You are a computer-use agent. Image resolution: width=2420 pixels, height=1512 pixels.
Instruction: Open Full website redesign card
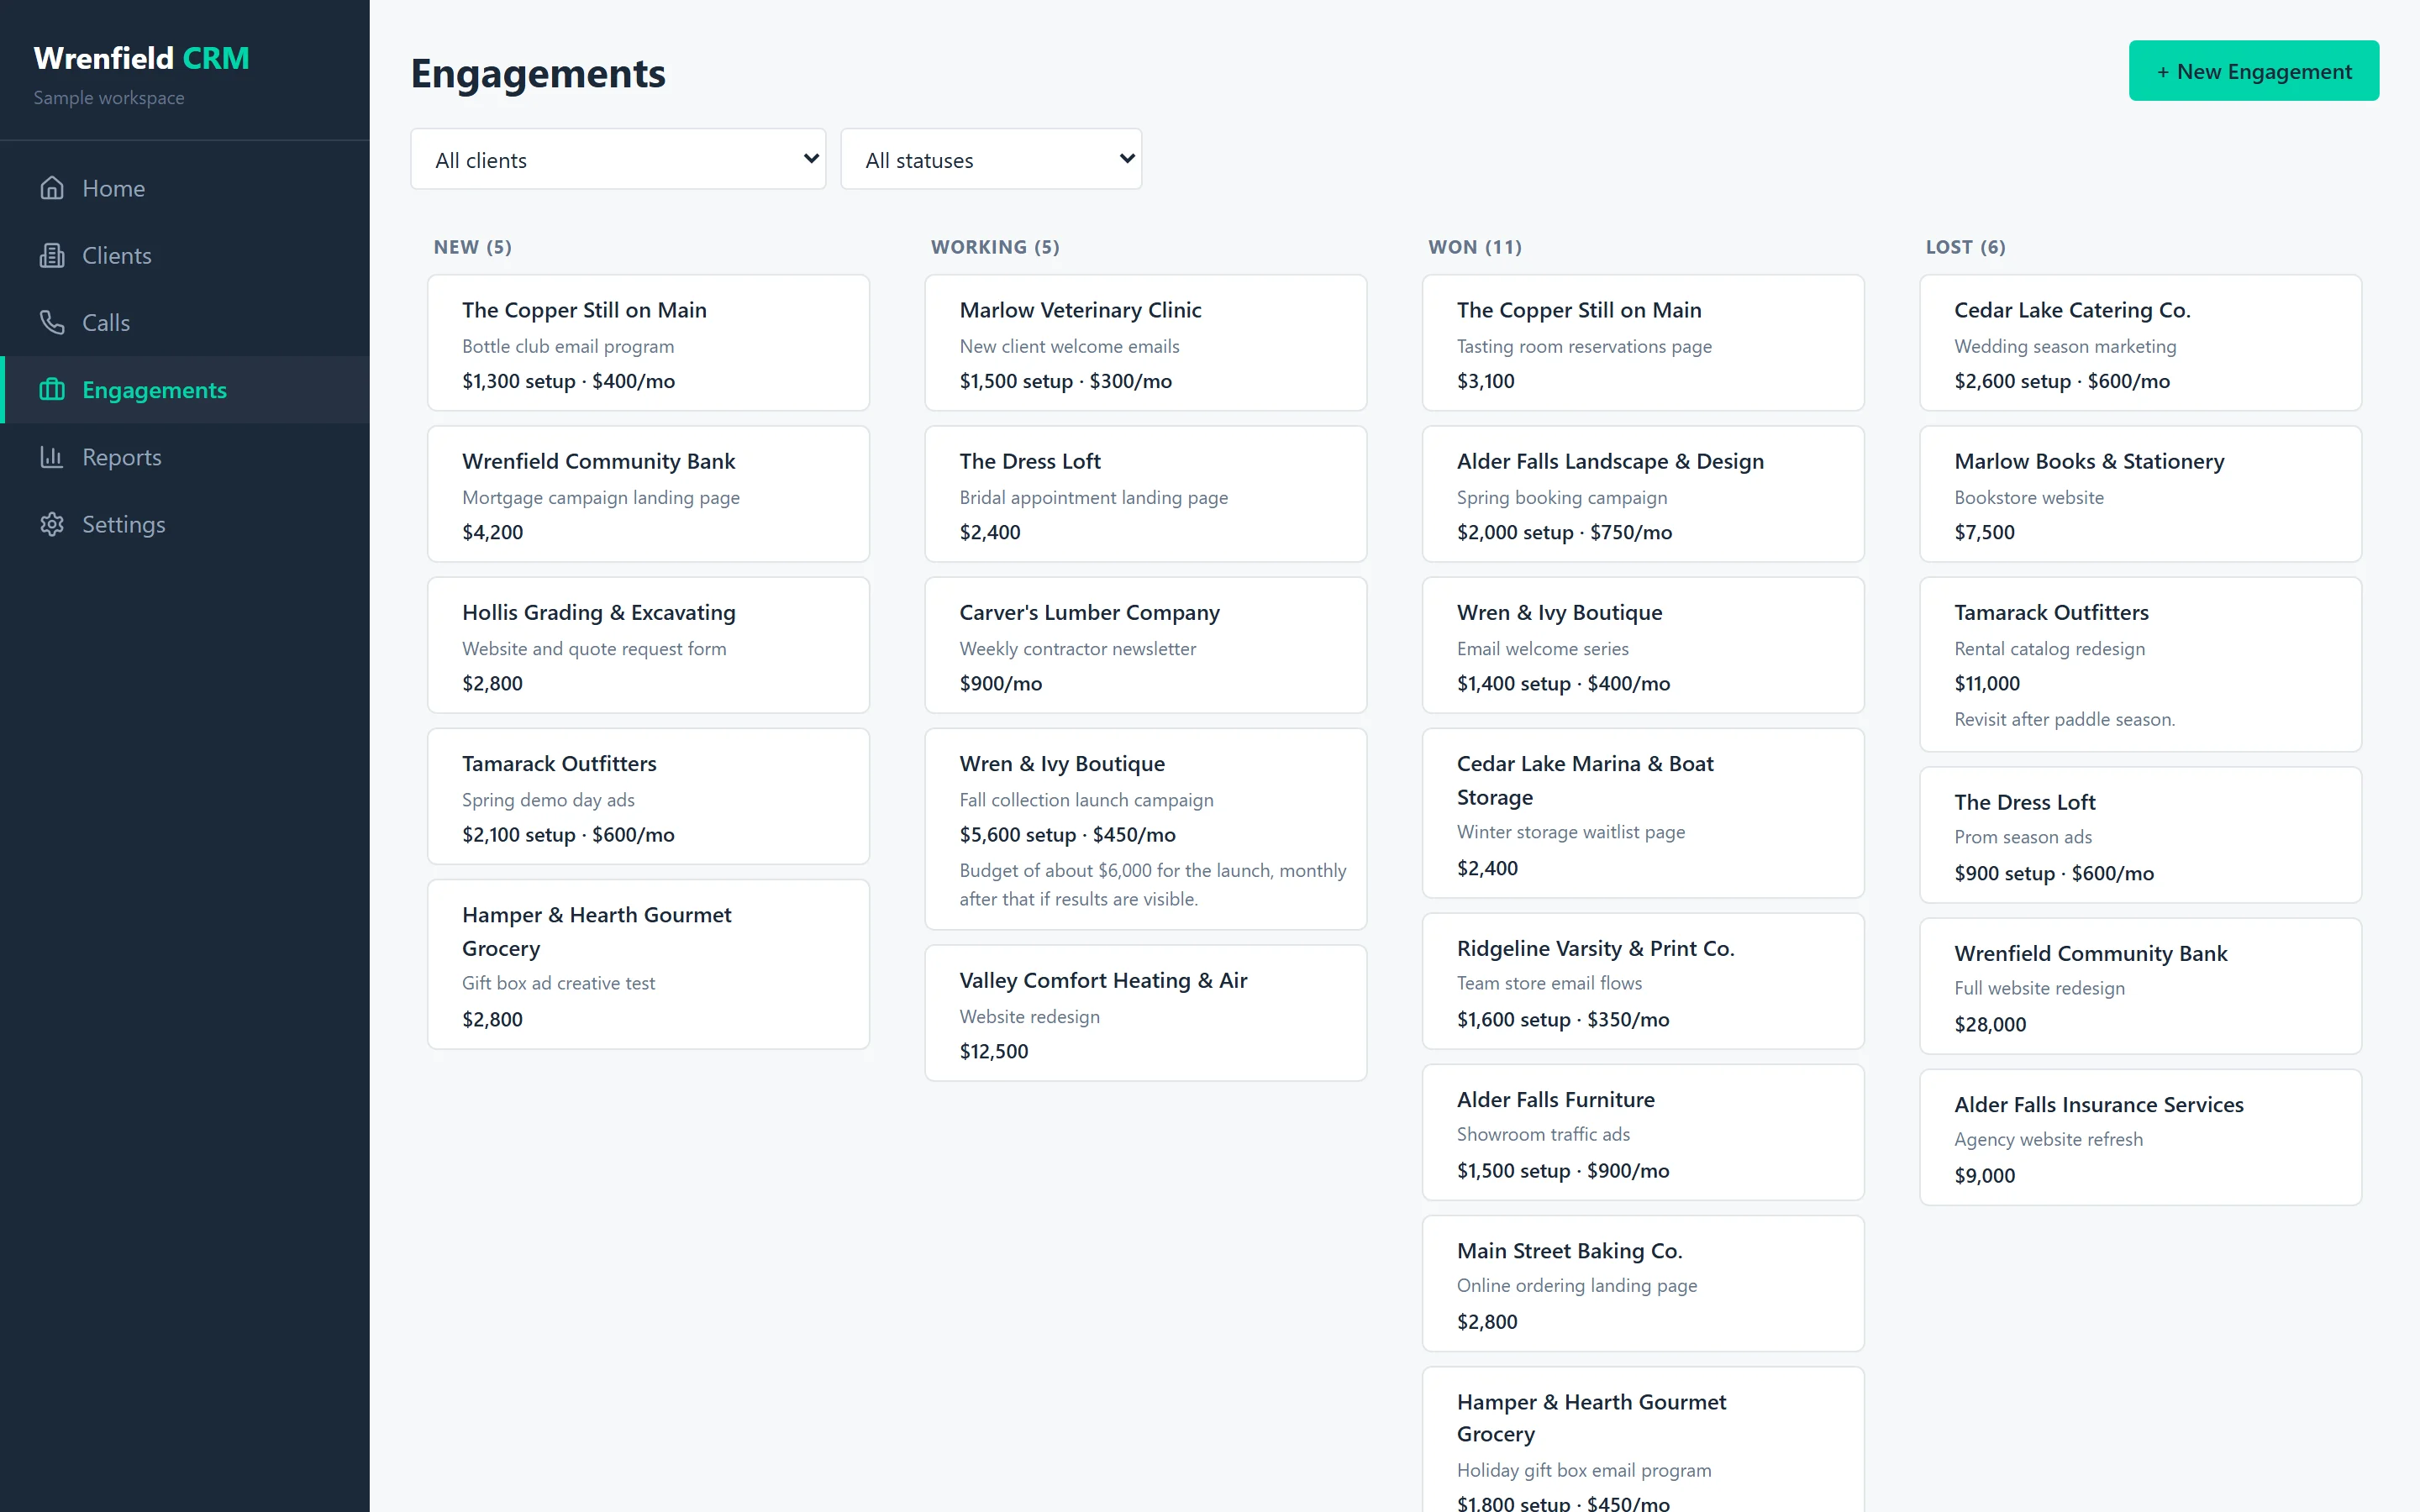coord(2140,986)
